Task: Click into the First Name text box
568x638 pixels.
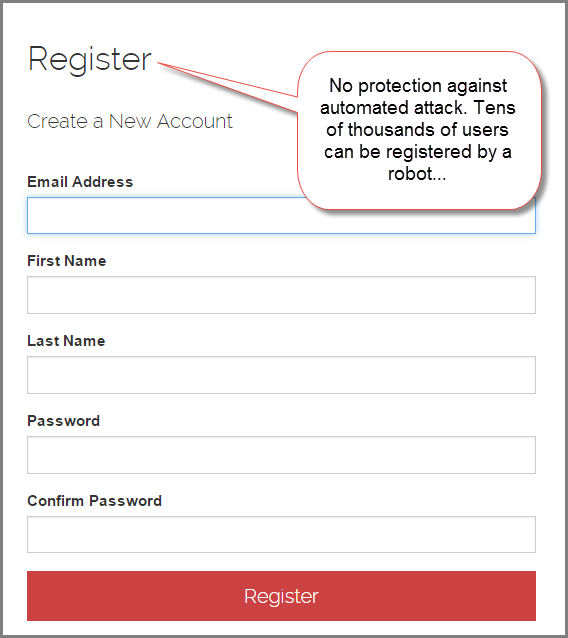Action: [x=281, y=295]
